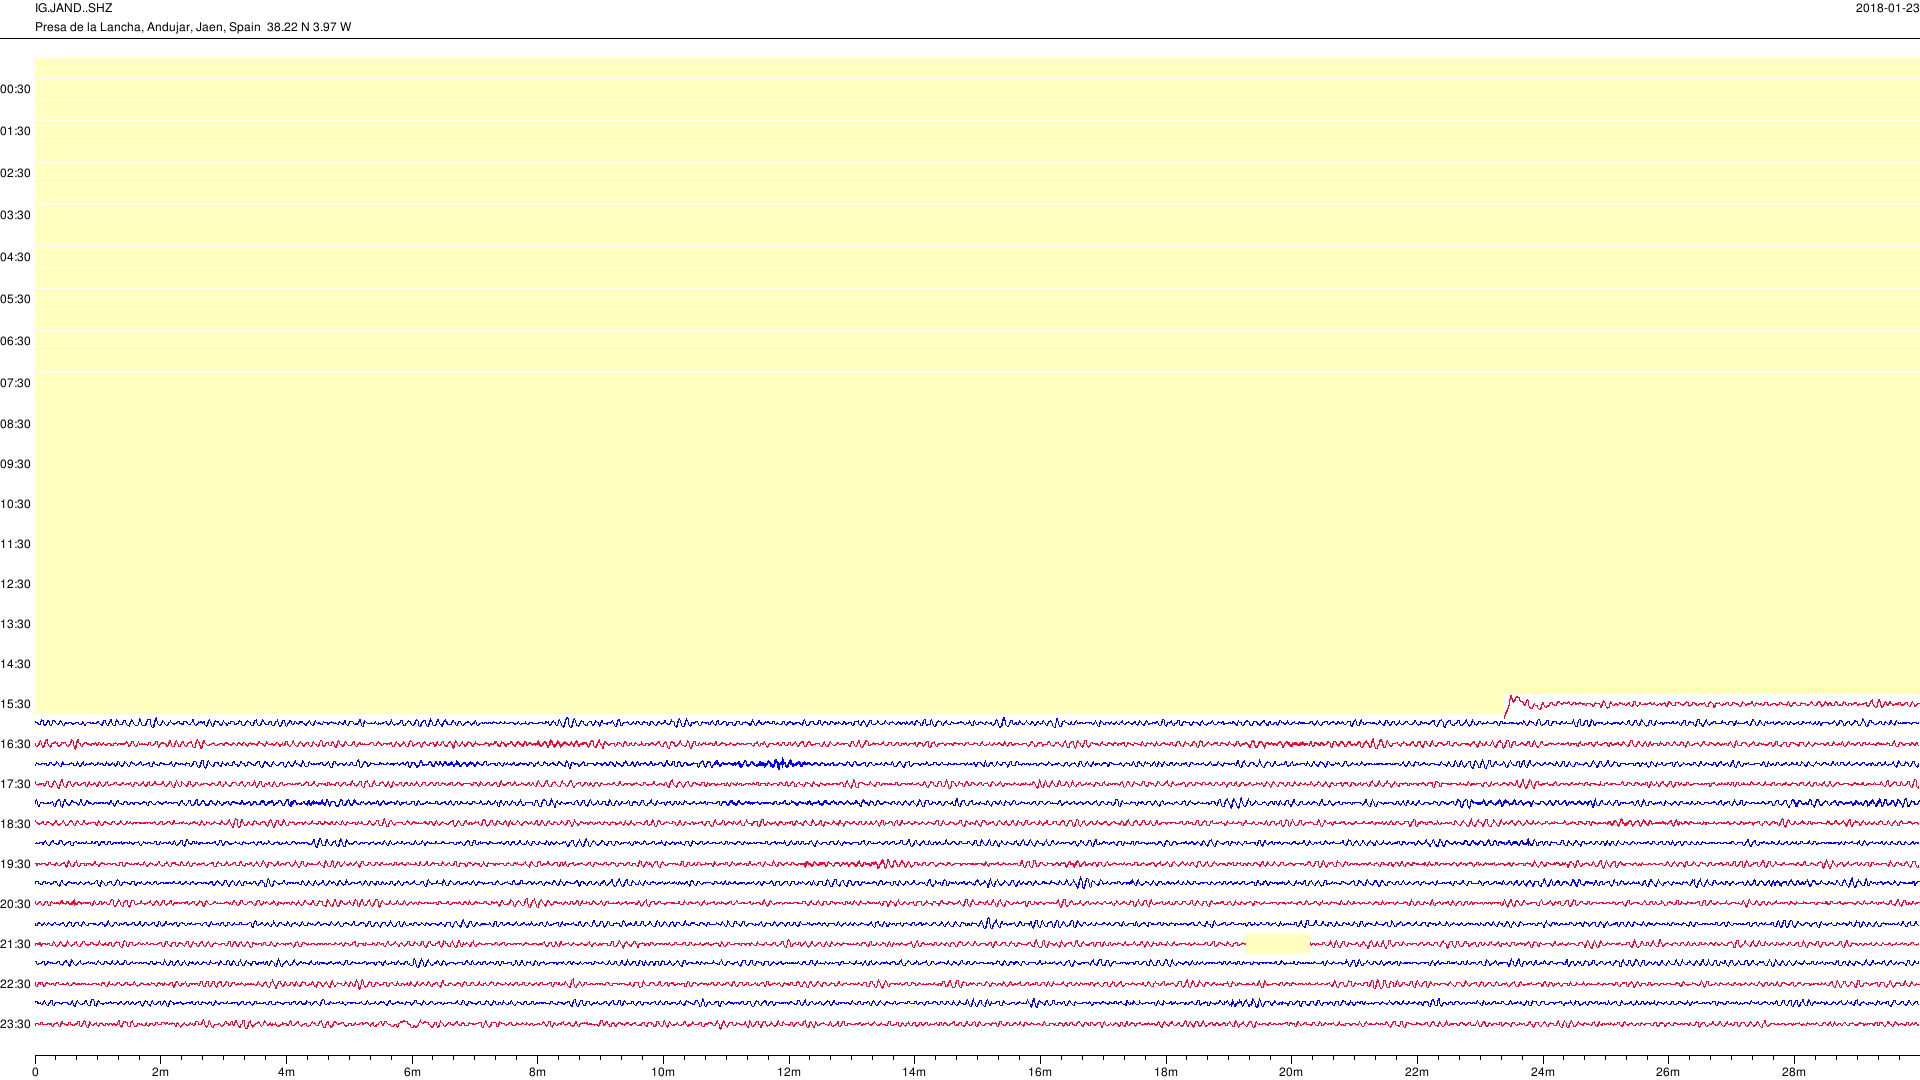Click the 20:30 row time label
This screenshot has height=1080, width=1920.
tap(15, 904)
